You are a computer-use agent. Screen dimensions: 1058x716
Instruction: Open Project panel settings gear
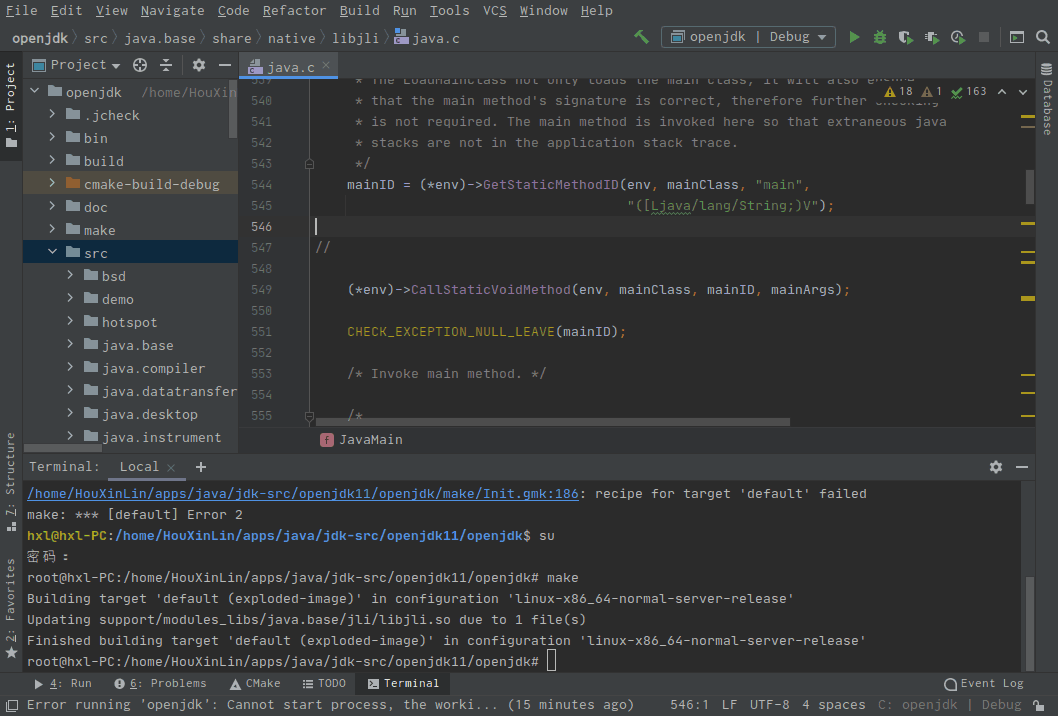pyautogui.click(x=198, y=65)
